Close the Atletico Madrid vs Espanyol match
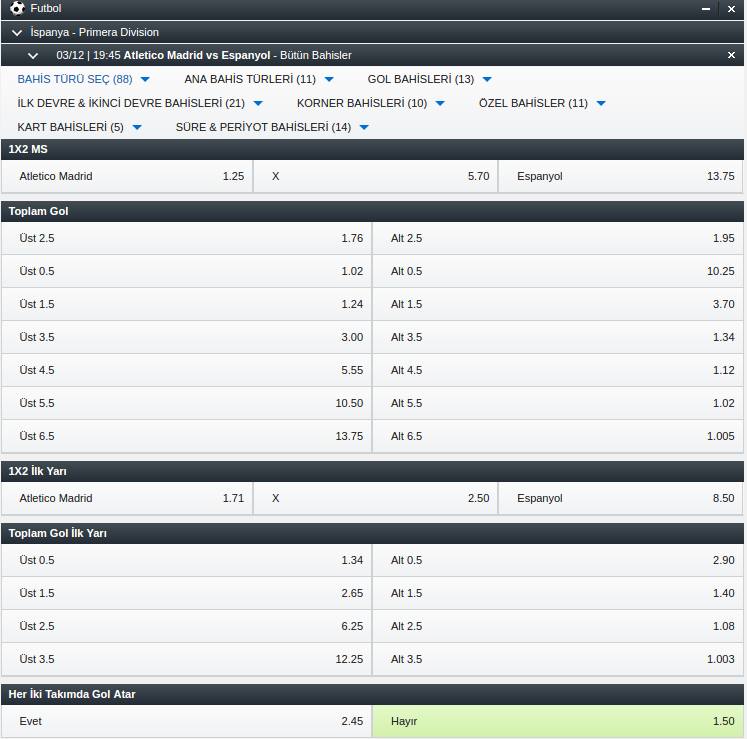747x739 pixels. [731, 55]
